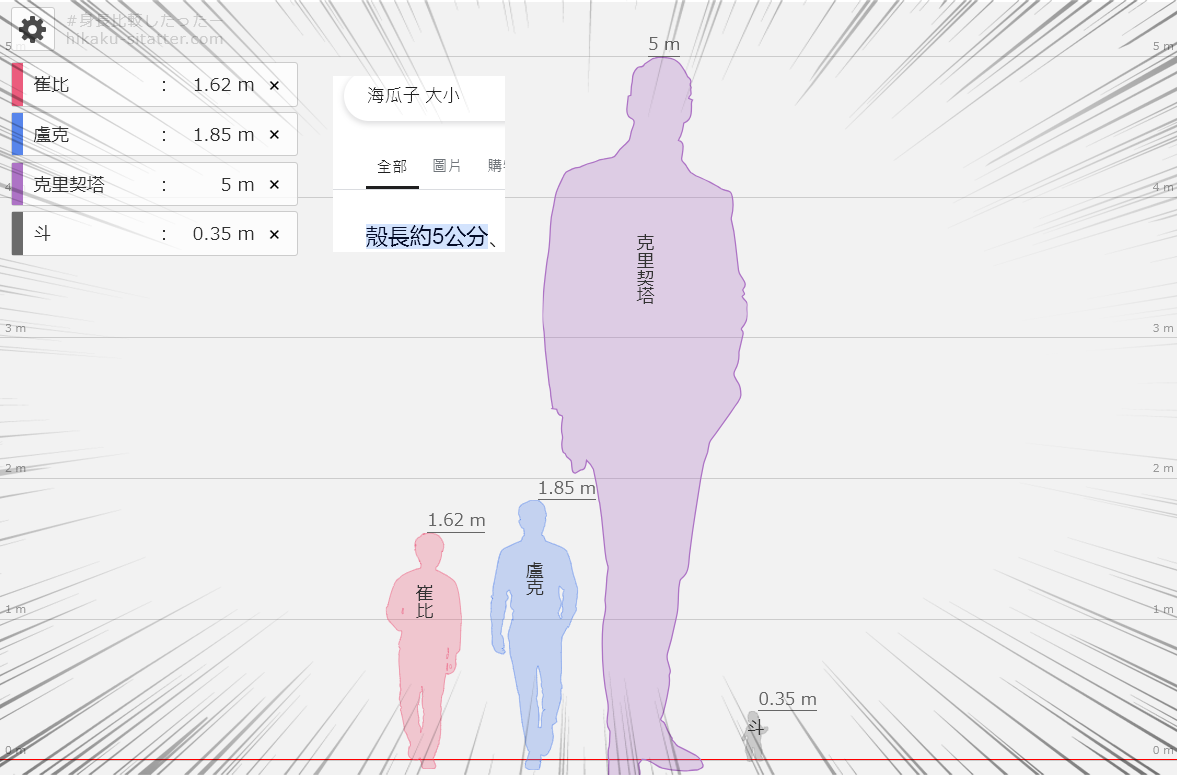The height and width of the screenshot is (775, 1177).
Task: Edit the 1.62 m height value
Action: [x=224, y=85]
